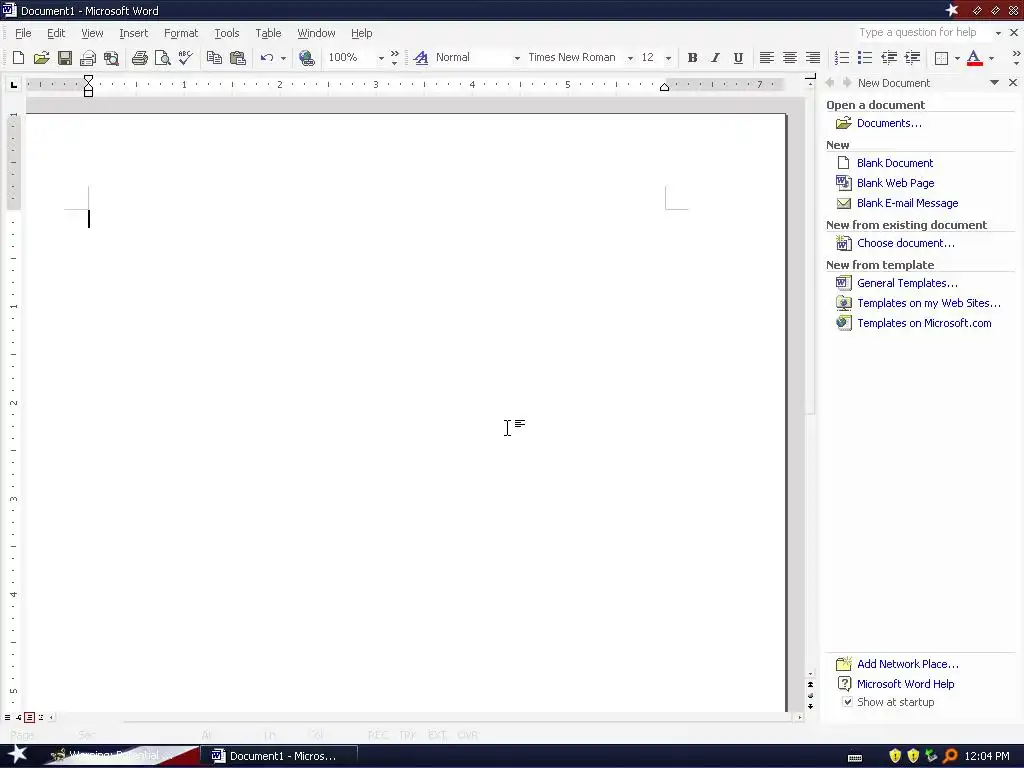Open the Zoom 100% dropdown
The width and height of the screenshot is (1024, 768).
pos(381,58)
